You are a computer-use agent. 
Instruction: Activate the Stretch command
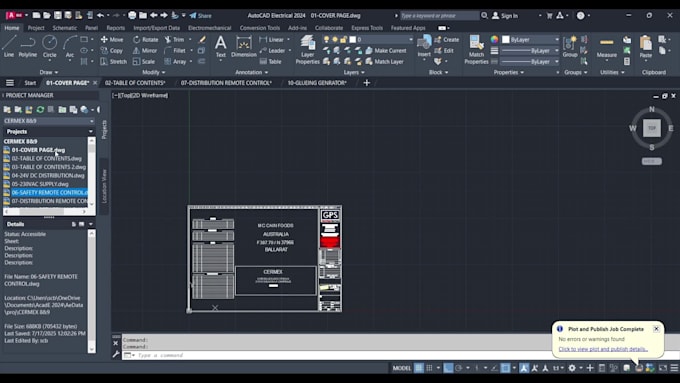[114, 62]
